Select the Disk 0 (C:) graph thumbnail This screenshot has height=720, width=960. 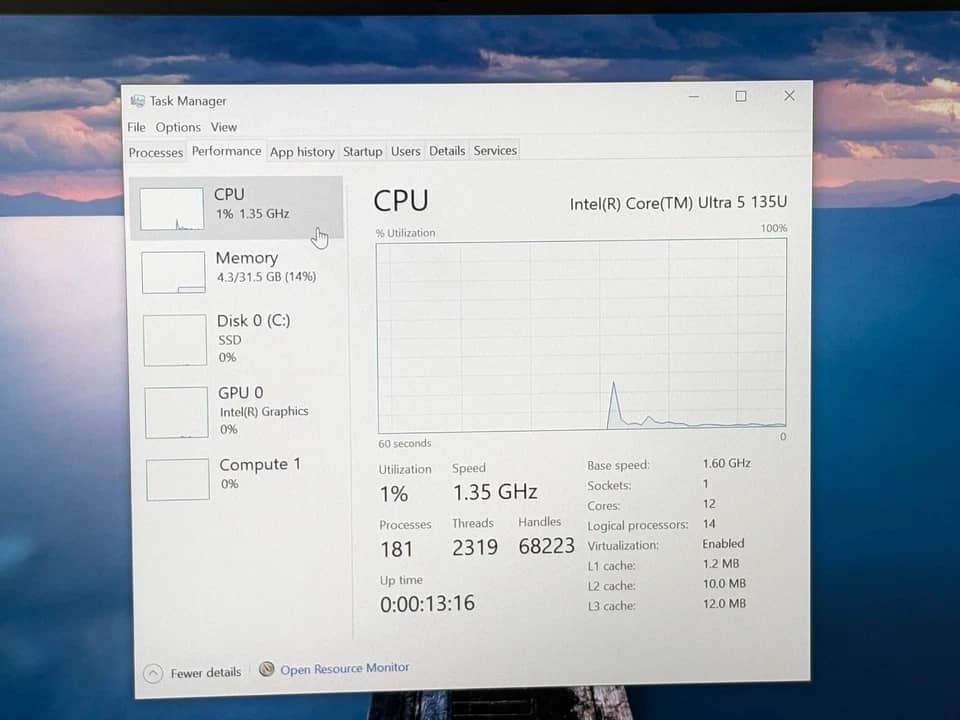pyautogui.click(x=175, y=340)
